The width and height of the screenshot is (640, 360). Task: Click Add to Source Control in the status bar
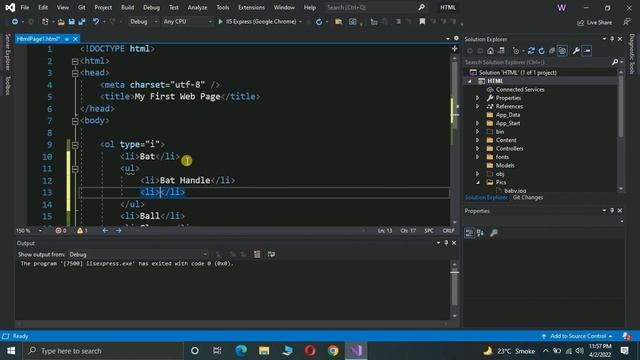click(578, 336)
